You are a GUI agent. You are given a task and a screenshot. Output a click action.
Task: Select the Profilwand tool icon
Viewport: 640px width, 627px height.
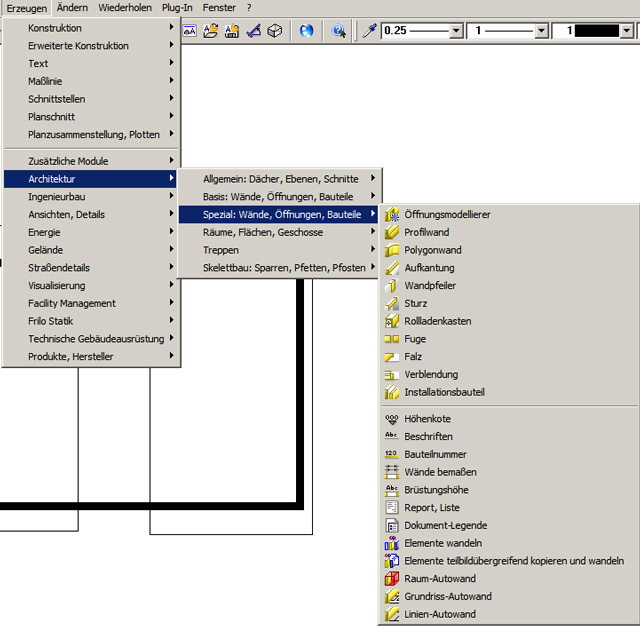pos(392,232)
